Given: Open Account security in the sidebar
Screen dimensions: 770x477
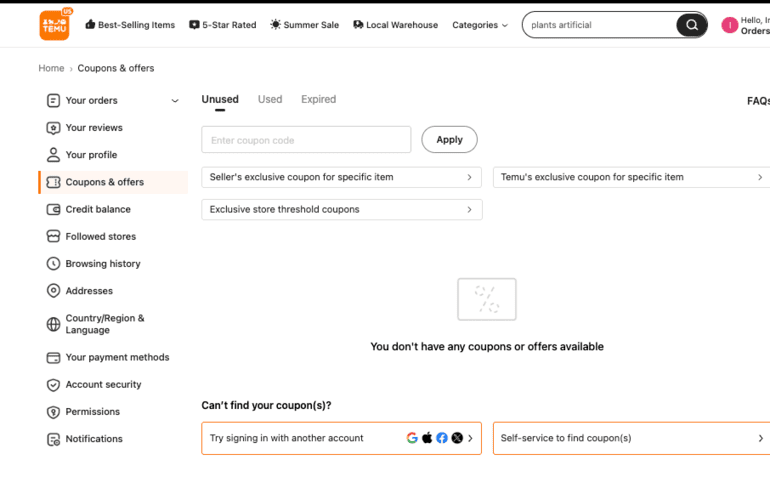Looking at the screenshot, I should click(x=103, y=384).
